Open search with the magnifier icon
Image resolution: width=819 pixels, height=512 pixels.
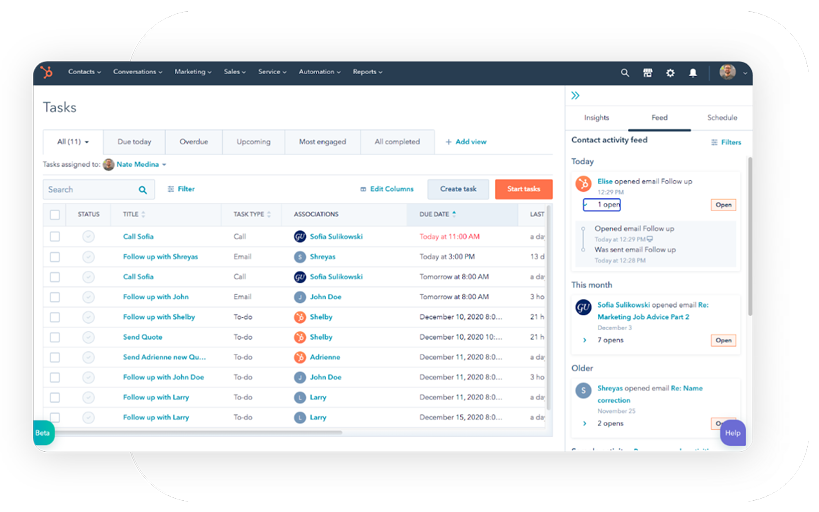(x=625, y=73)
